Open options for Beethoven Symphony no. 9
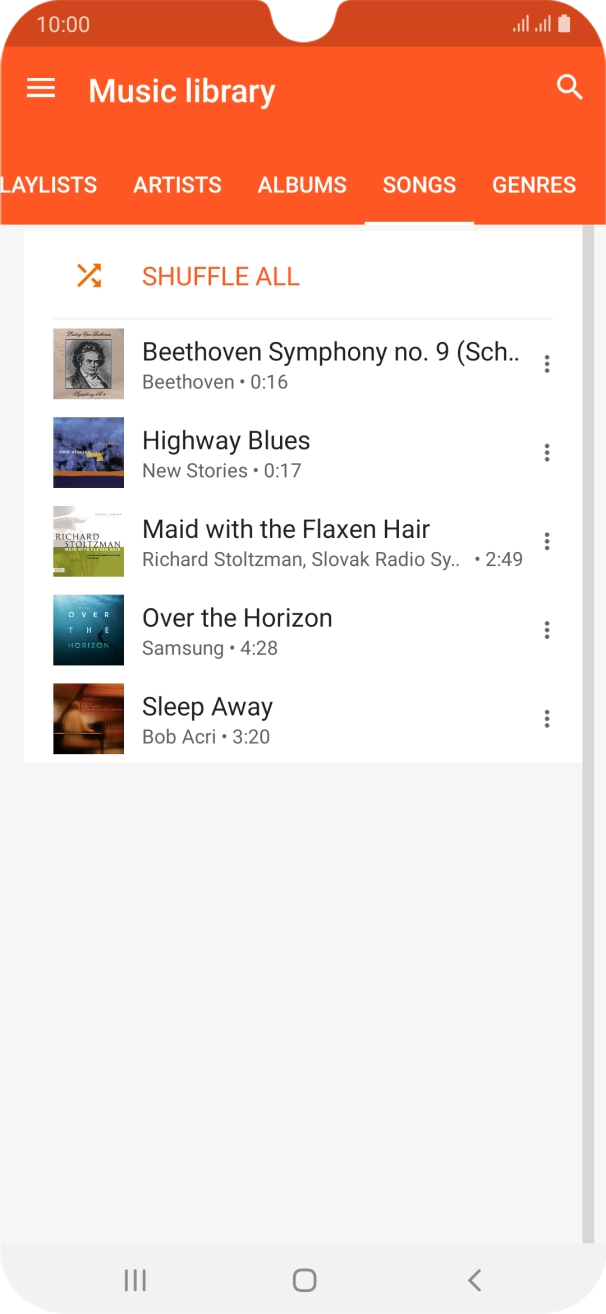Viewport: 606px width, 1314px height. (x=547, y=364)
